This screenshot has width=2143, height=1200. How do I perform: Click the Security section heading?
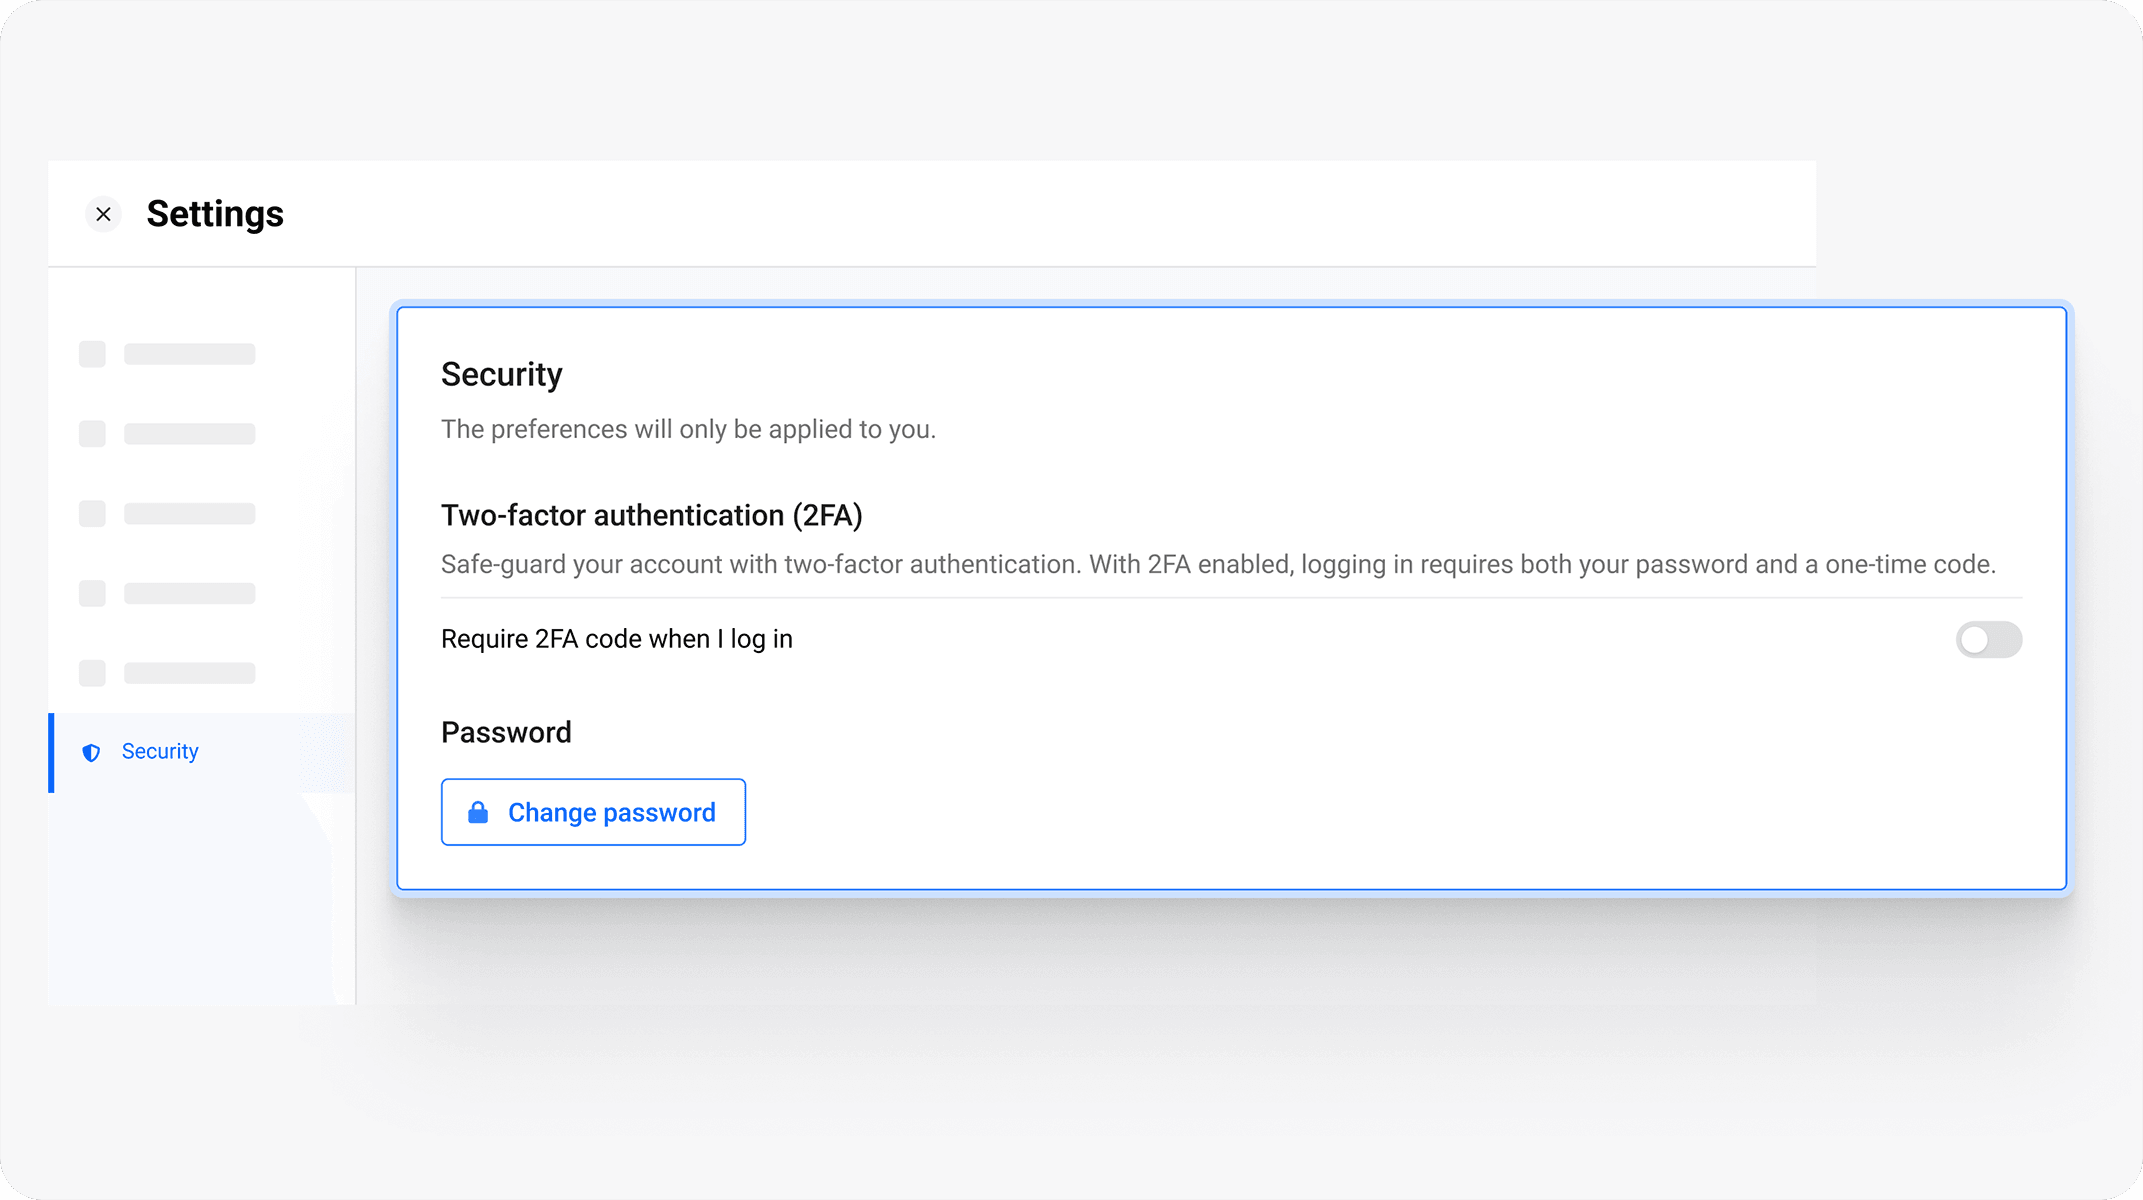(x=501, y=374)
